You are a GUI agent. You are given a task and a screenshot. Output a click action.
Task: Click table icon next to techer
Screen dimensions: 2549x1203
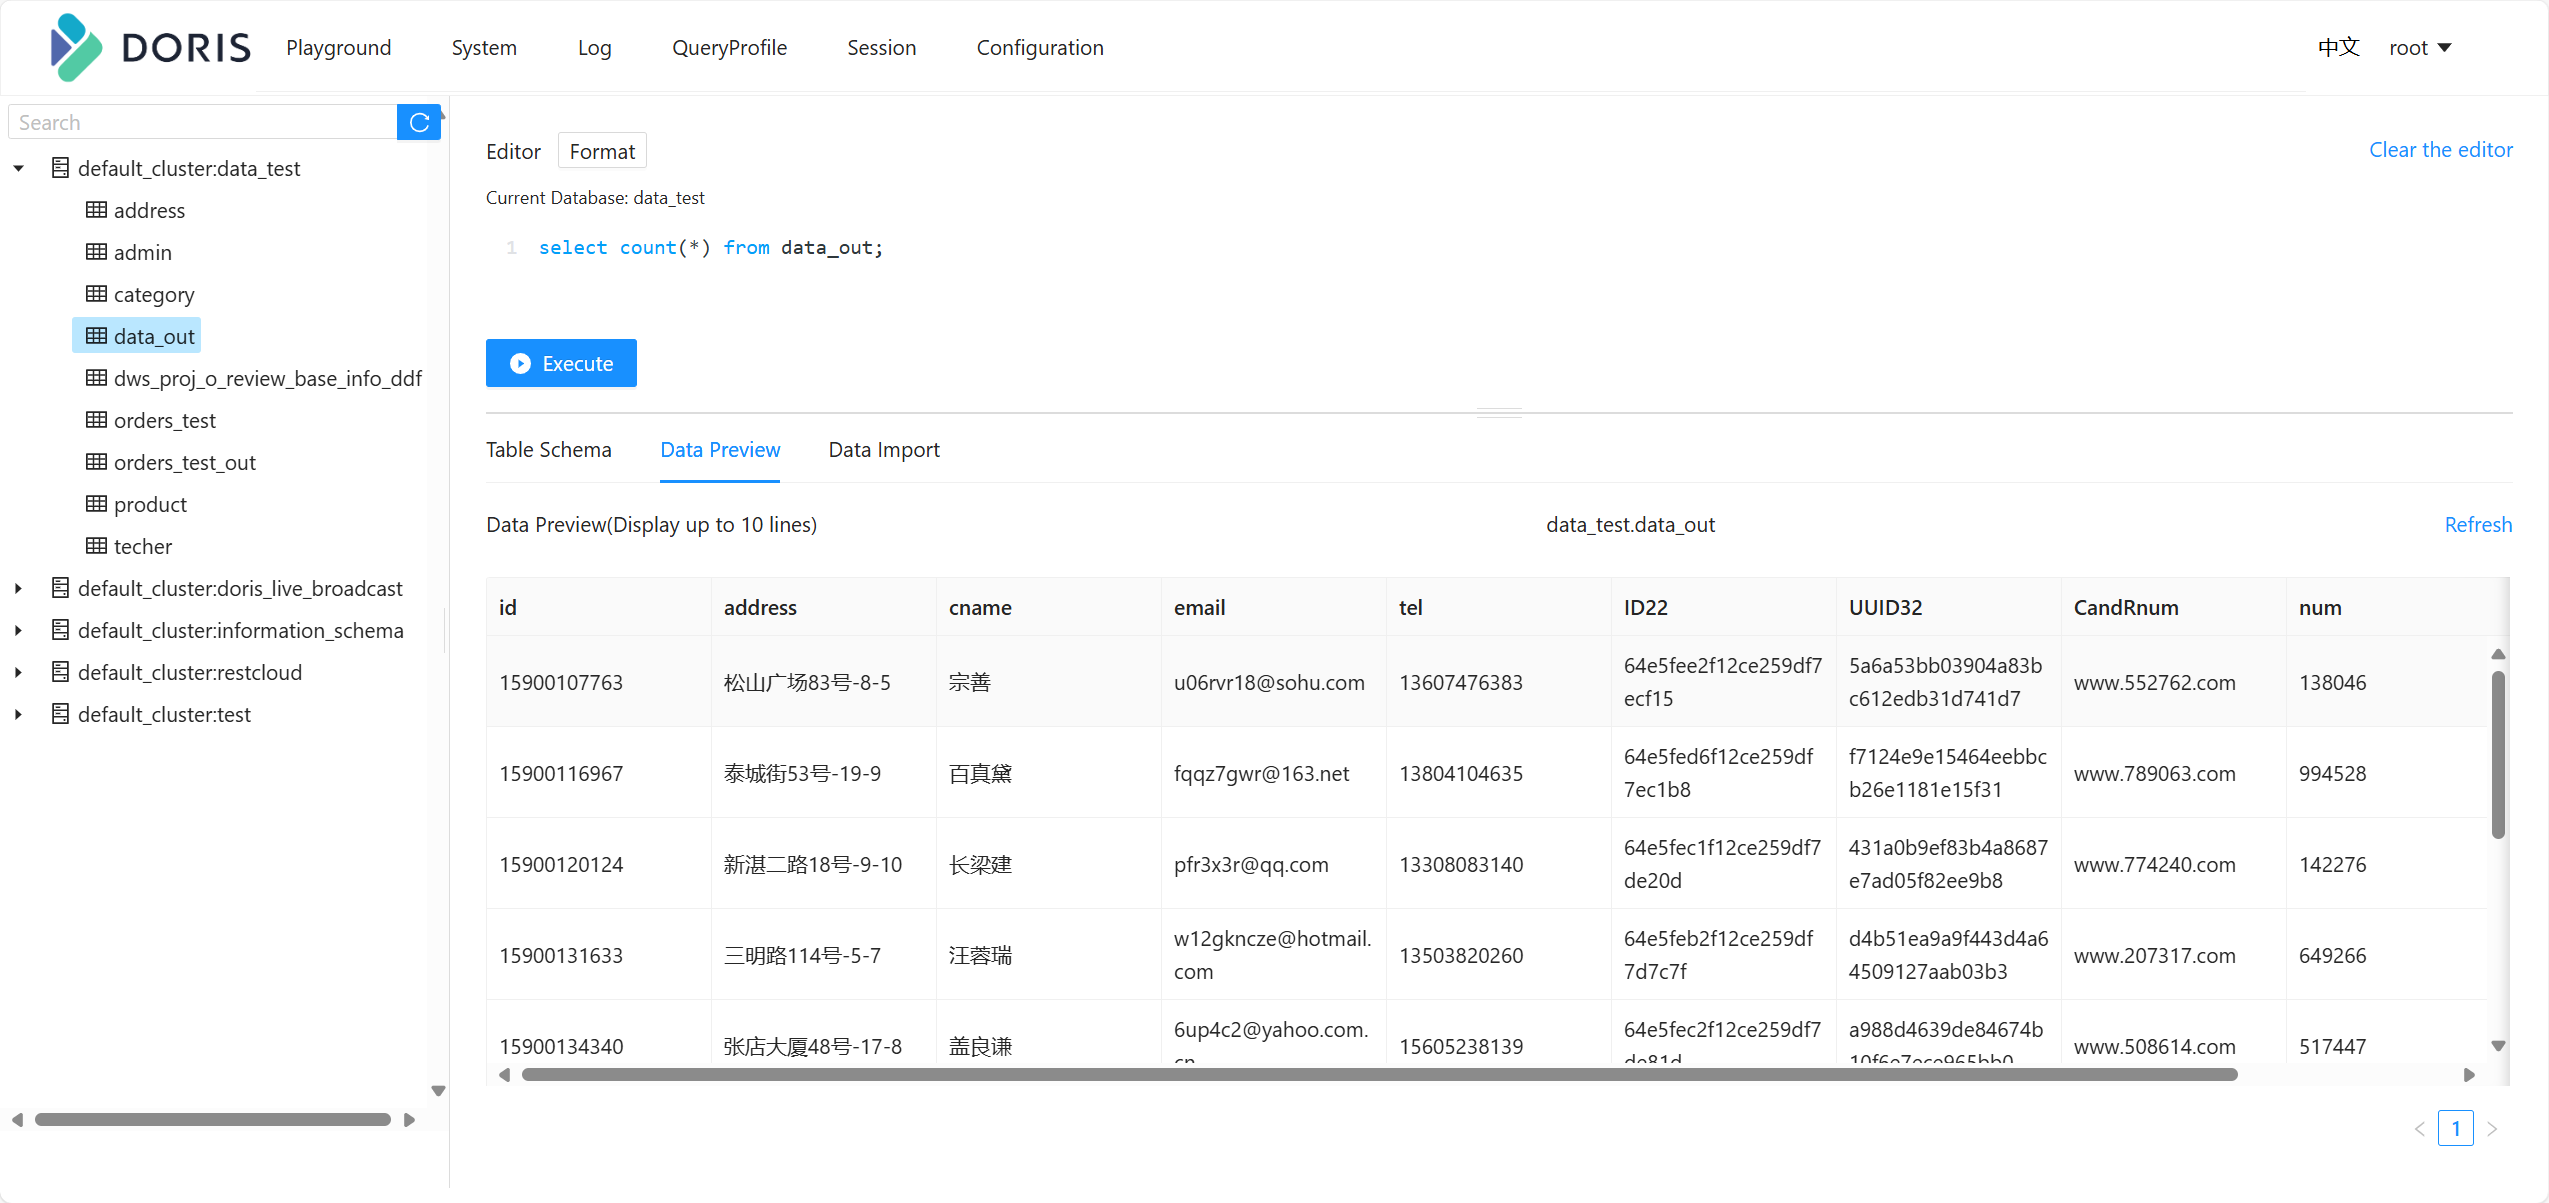(96, 546)
